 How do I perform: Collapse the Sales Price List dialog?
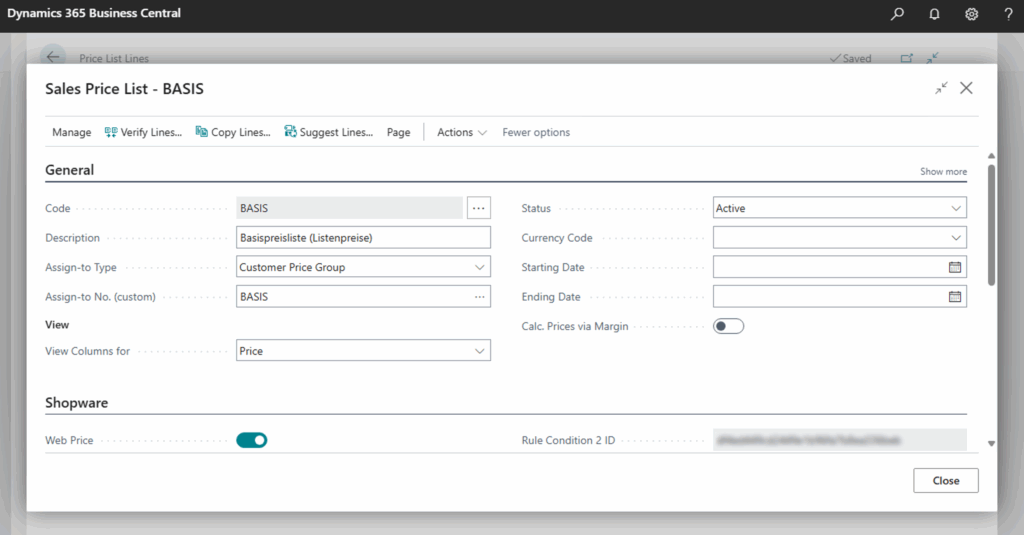point(941,88)
